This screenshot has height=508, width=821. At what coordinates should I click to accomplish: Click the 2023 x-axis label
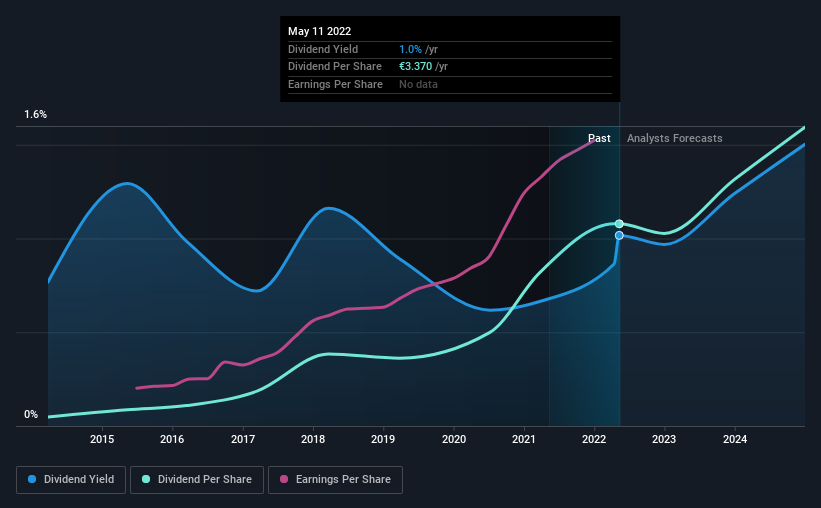pyautogui.click(x=664, y=439)
